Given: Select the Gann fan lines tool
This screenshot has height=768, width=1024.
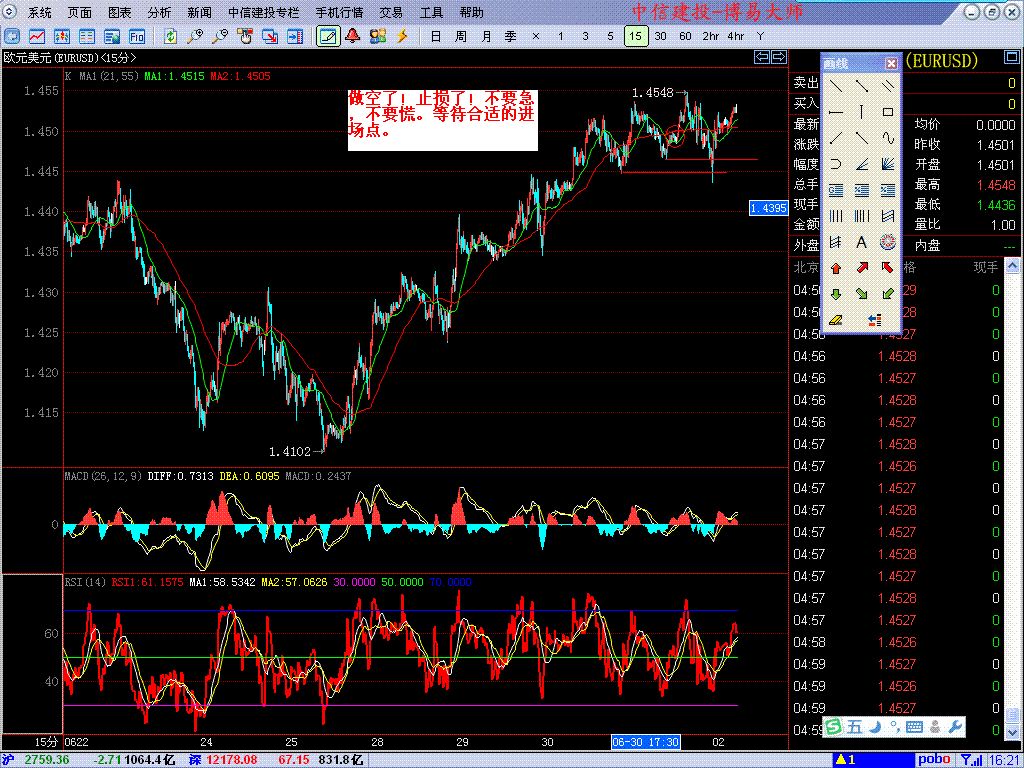Looking at the screenshot, I should (888, 164).
